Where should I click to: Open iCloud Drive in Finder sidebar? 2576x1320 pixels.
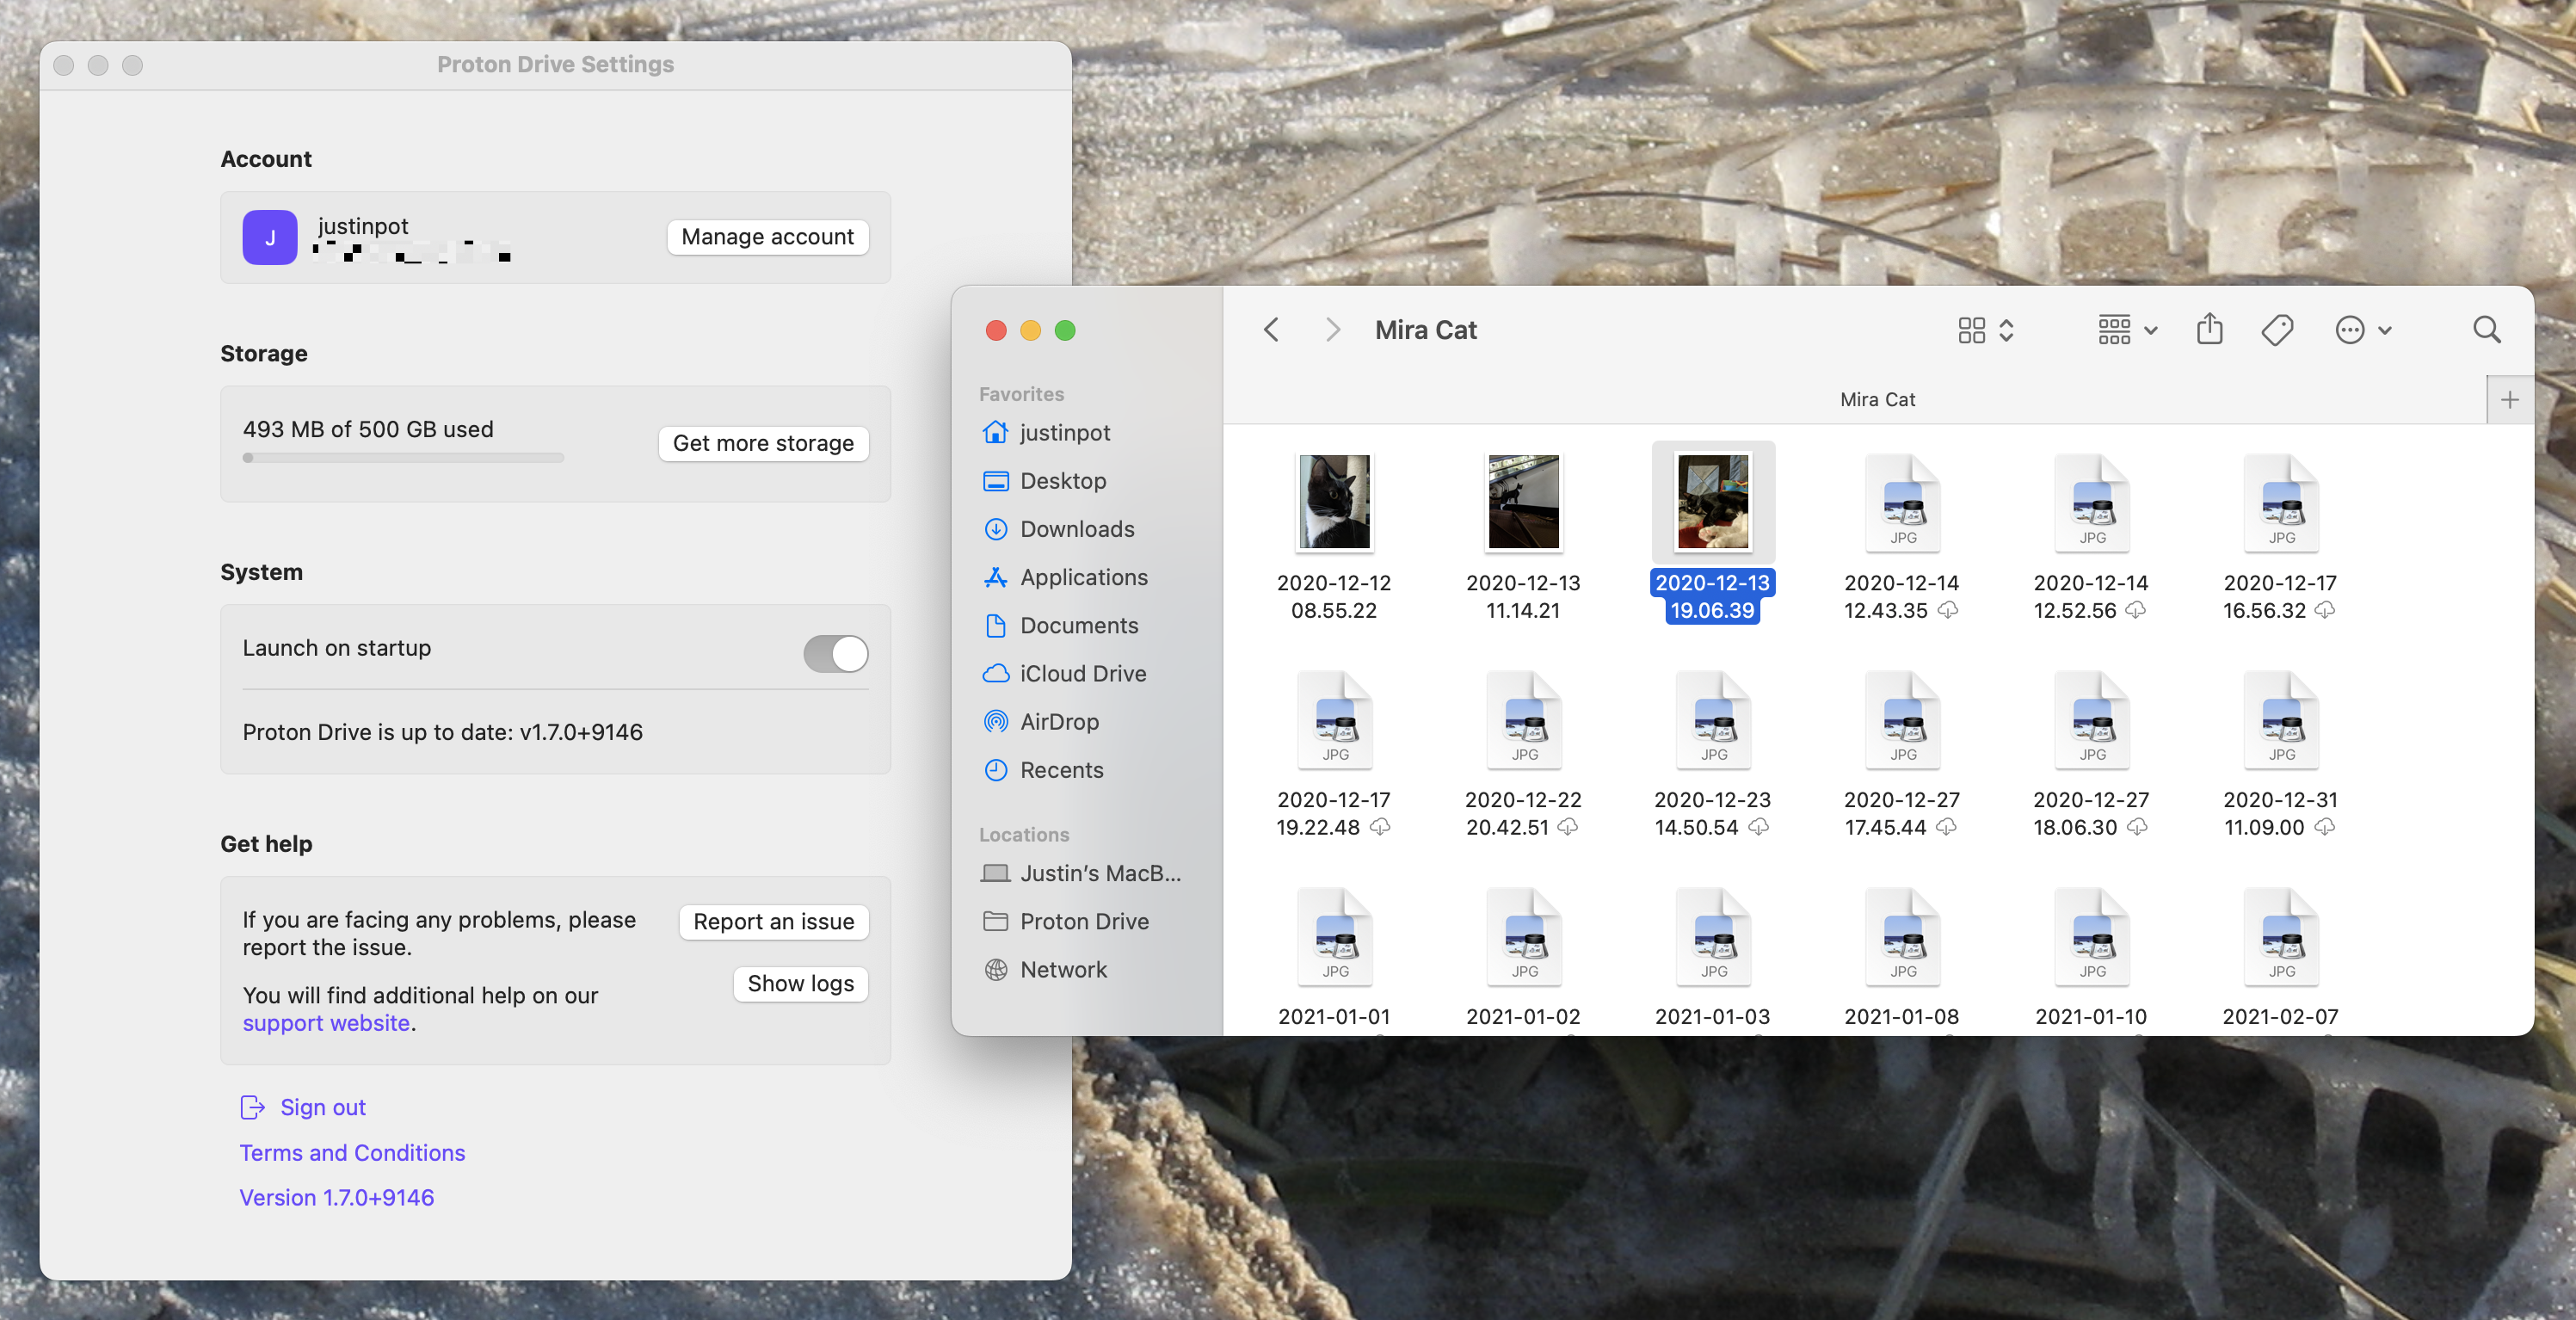(x=1064, y=673)
